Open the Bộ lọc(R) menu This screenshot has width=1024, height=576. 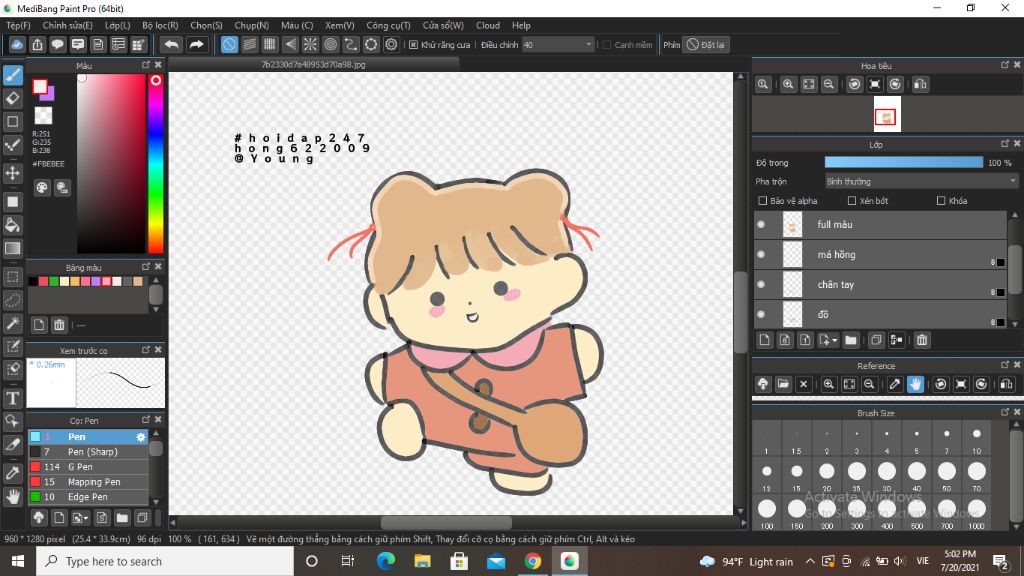click(160, 25)
